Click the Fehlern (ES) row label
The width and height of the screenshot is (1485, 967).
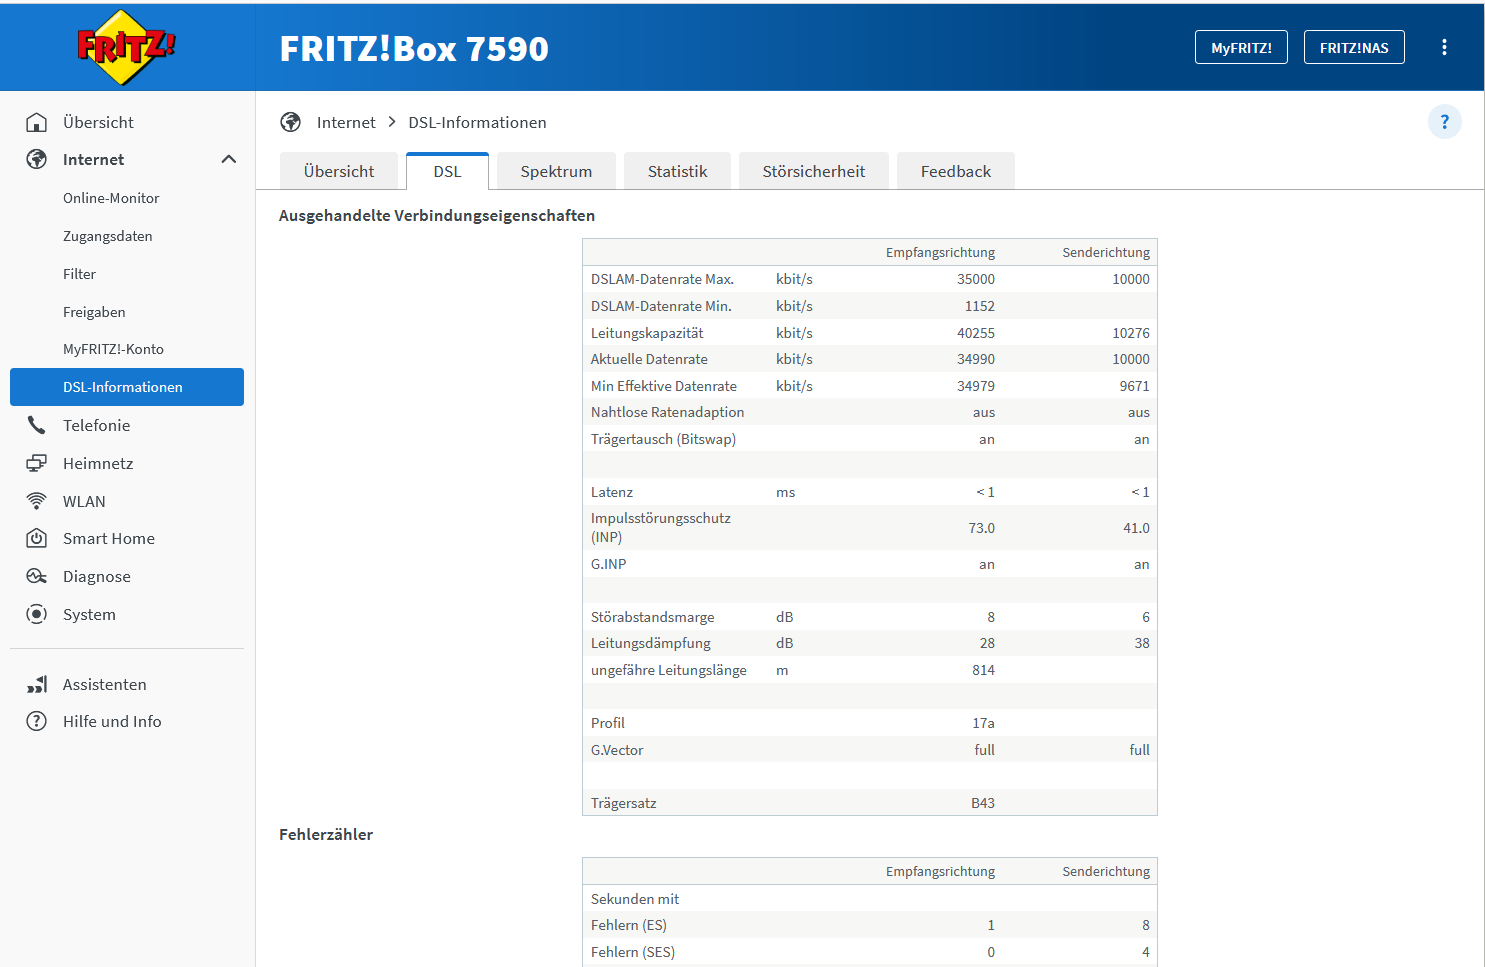click(629, 925)
